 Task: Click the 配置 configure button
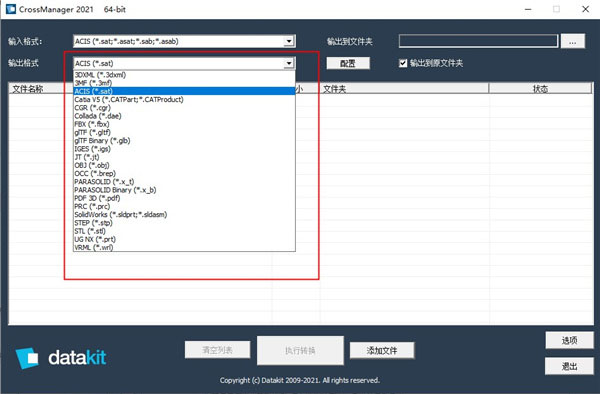[x=348, y=63]
